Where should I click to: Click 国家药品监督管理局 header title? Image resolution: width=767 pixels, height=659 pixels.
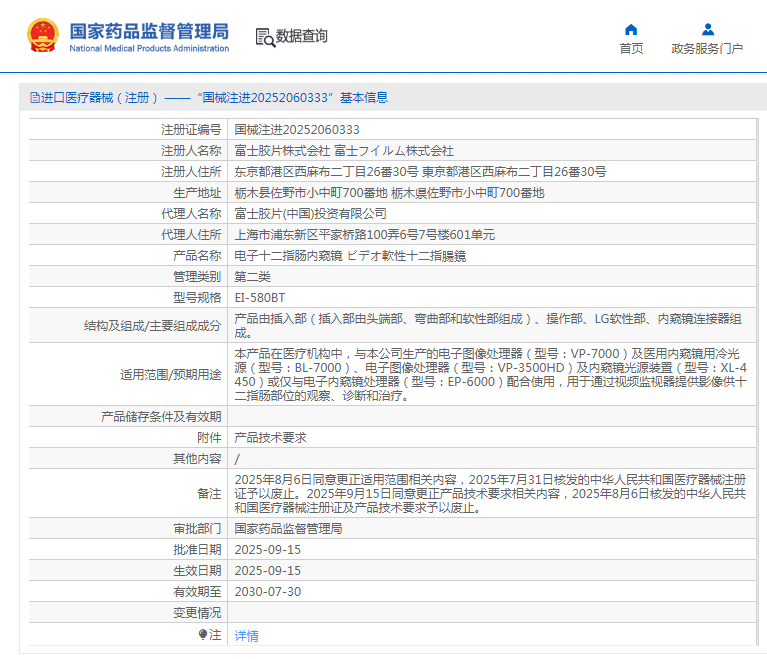coord(149,31)
